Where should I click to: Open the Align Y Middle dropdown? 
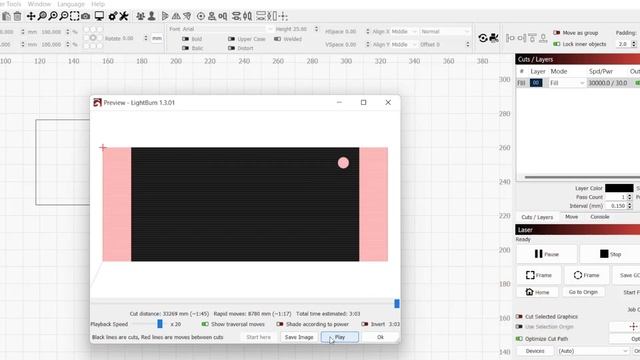click(404, 44)
